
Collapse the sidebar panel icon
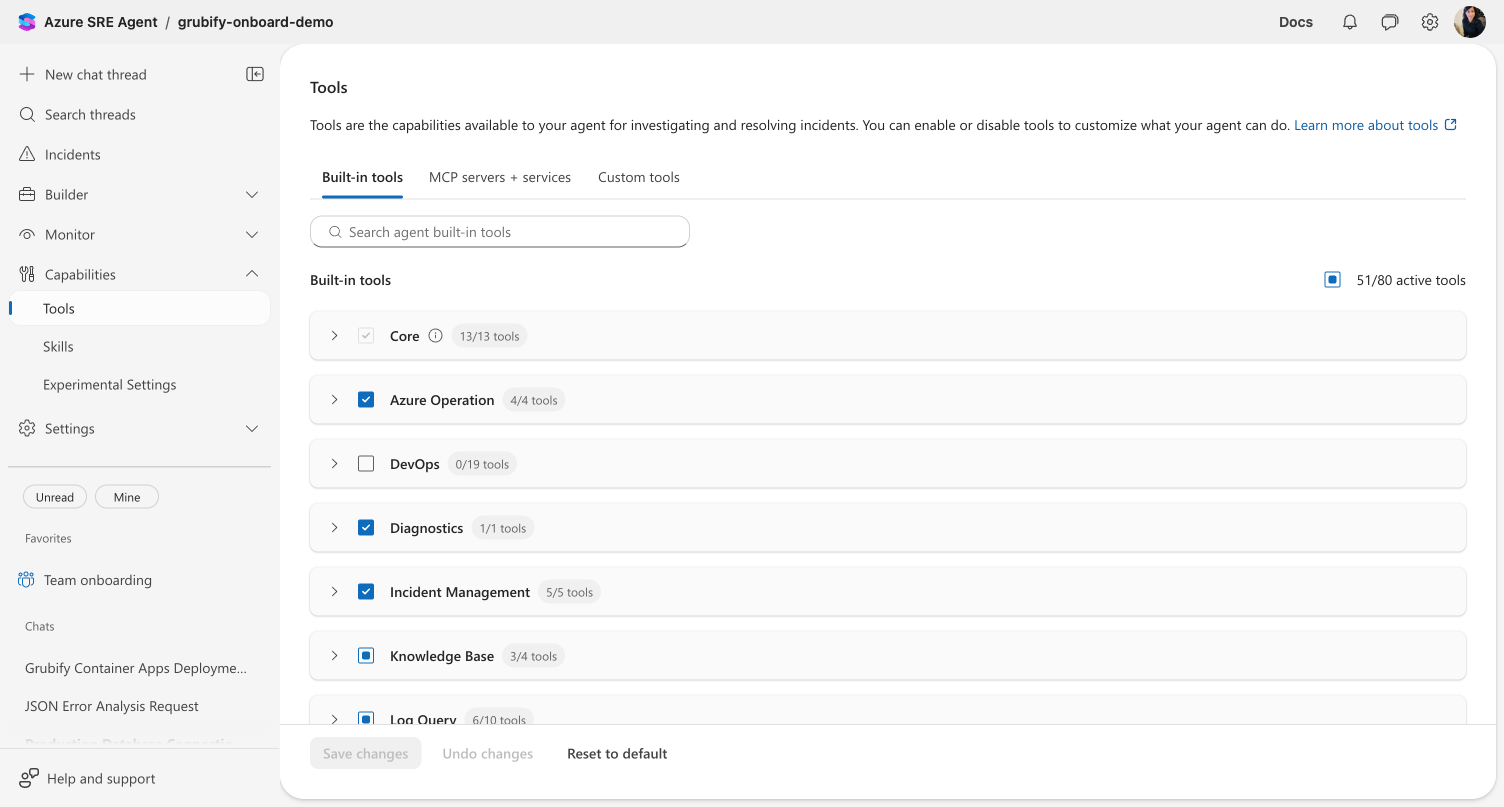click(255, 74)
